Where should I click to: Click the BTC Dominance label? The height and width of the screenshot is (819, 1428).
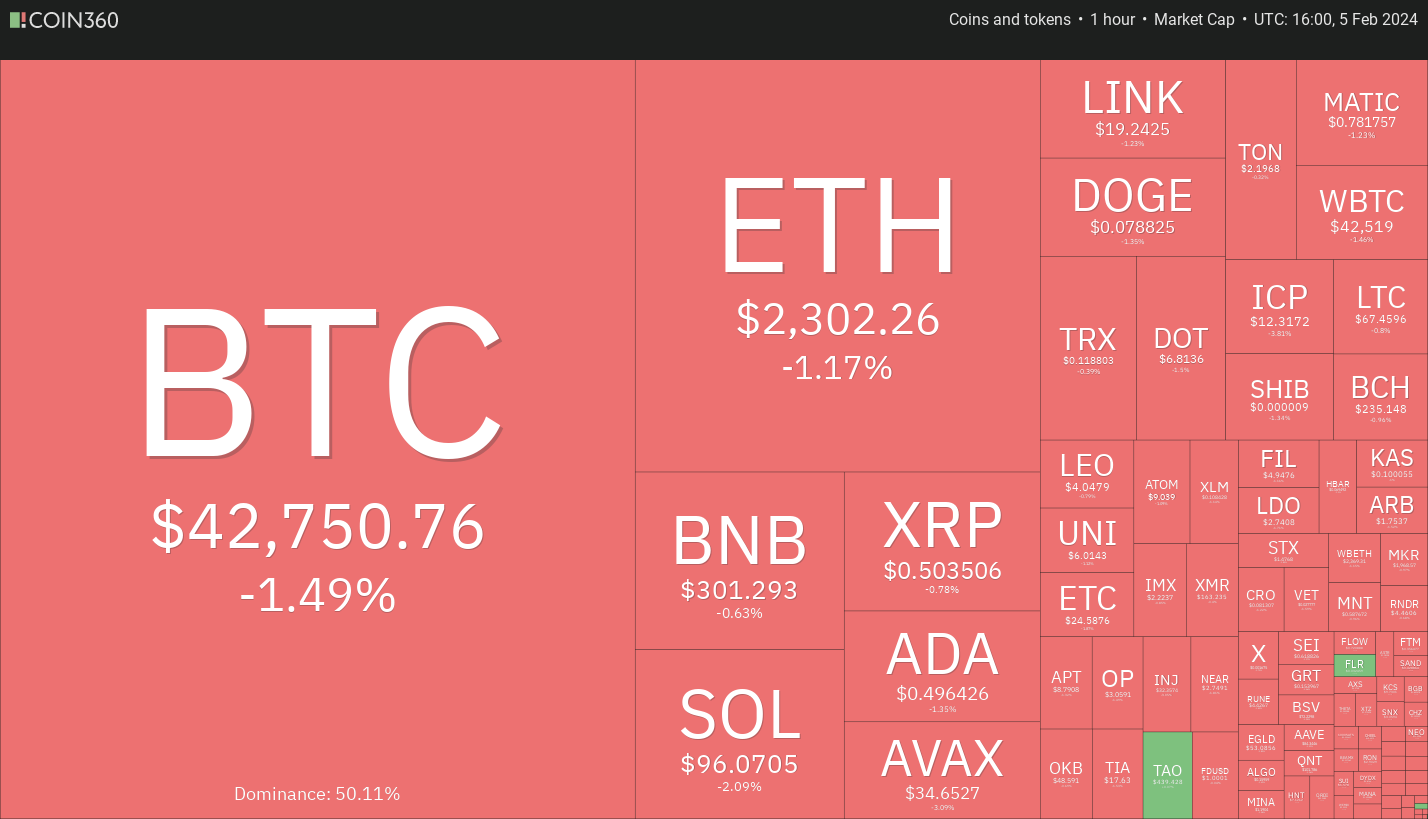pyautogui.click(x=317, y=794)
